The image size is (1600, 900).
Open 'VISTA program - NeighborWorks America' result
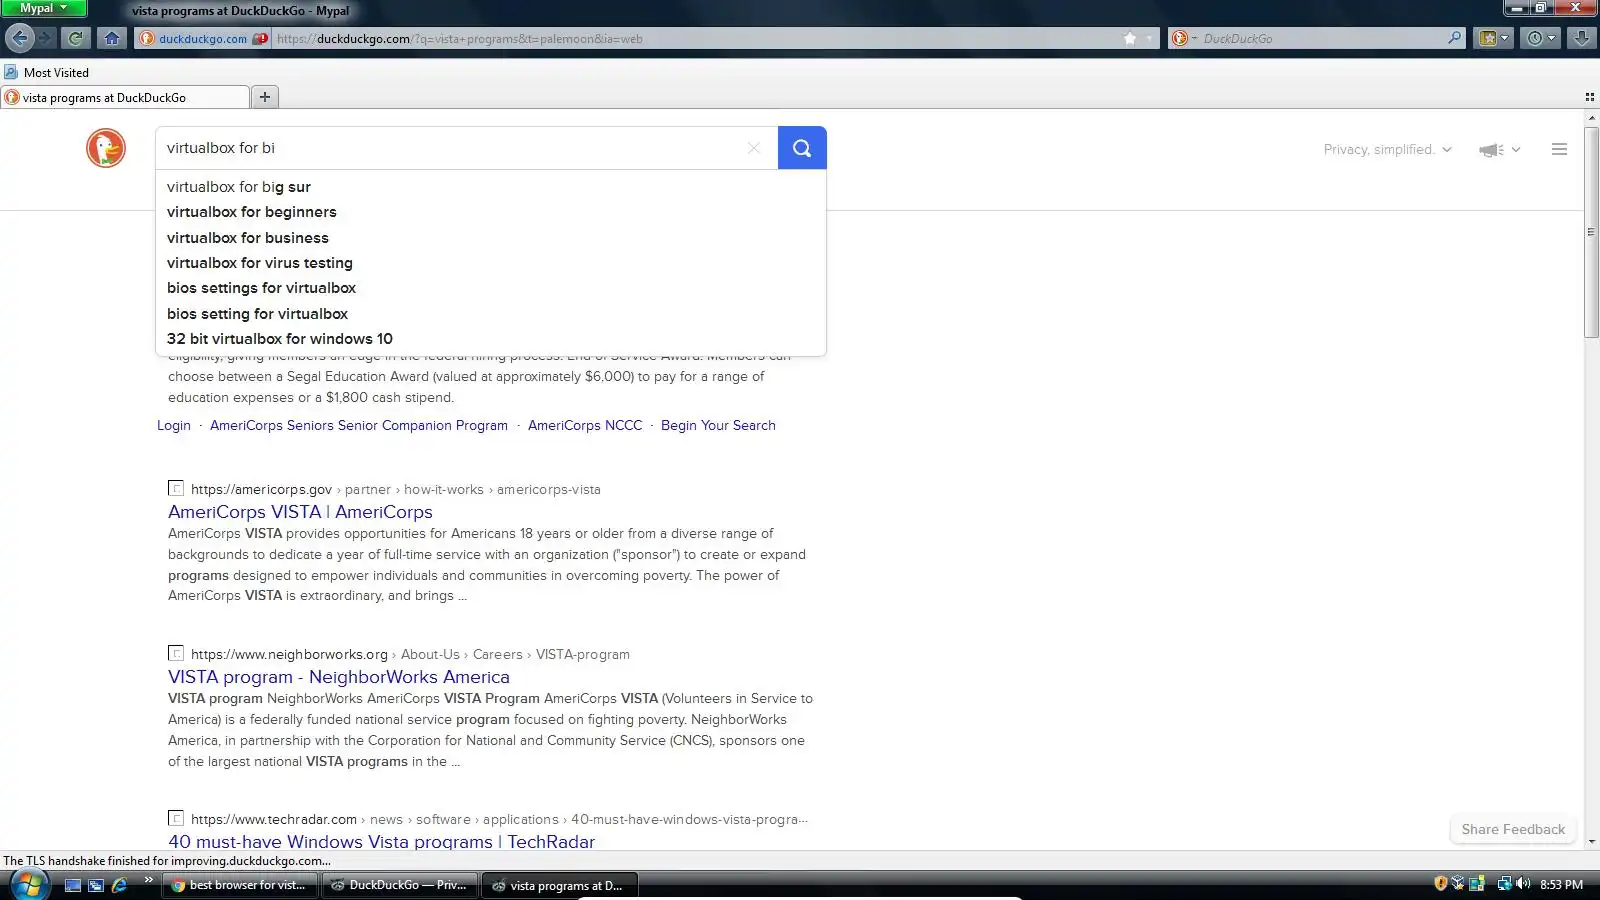pos(339,677)
